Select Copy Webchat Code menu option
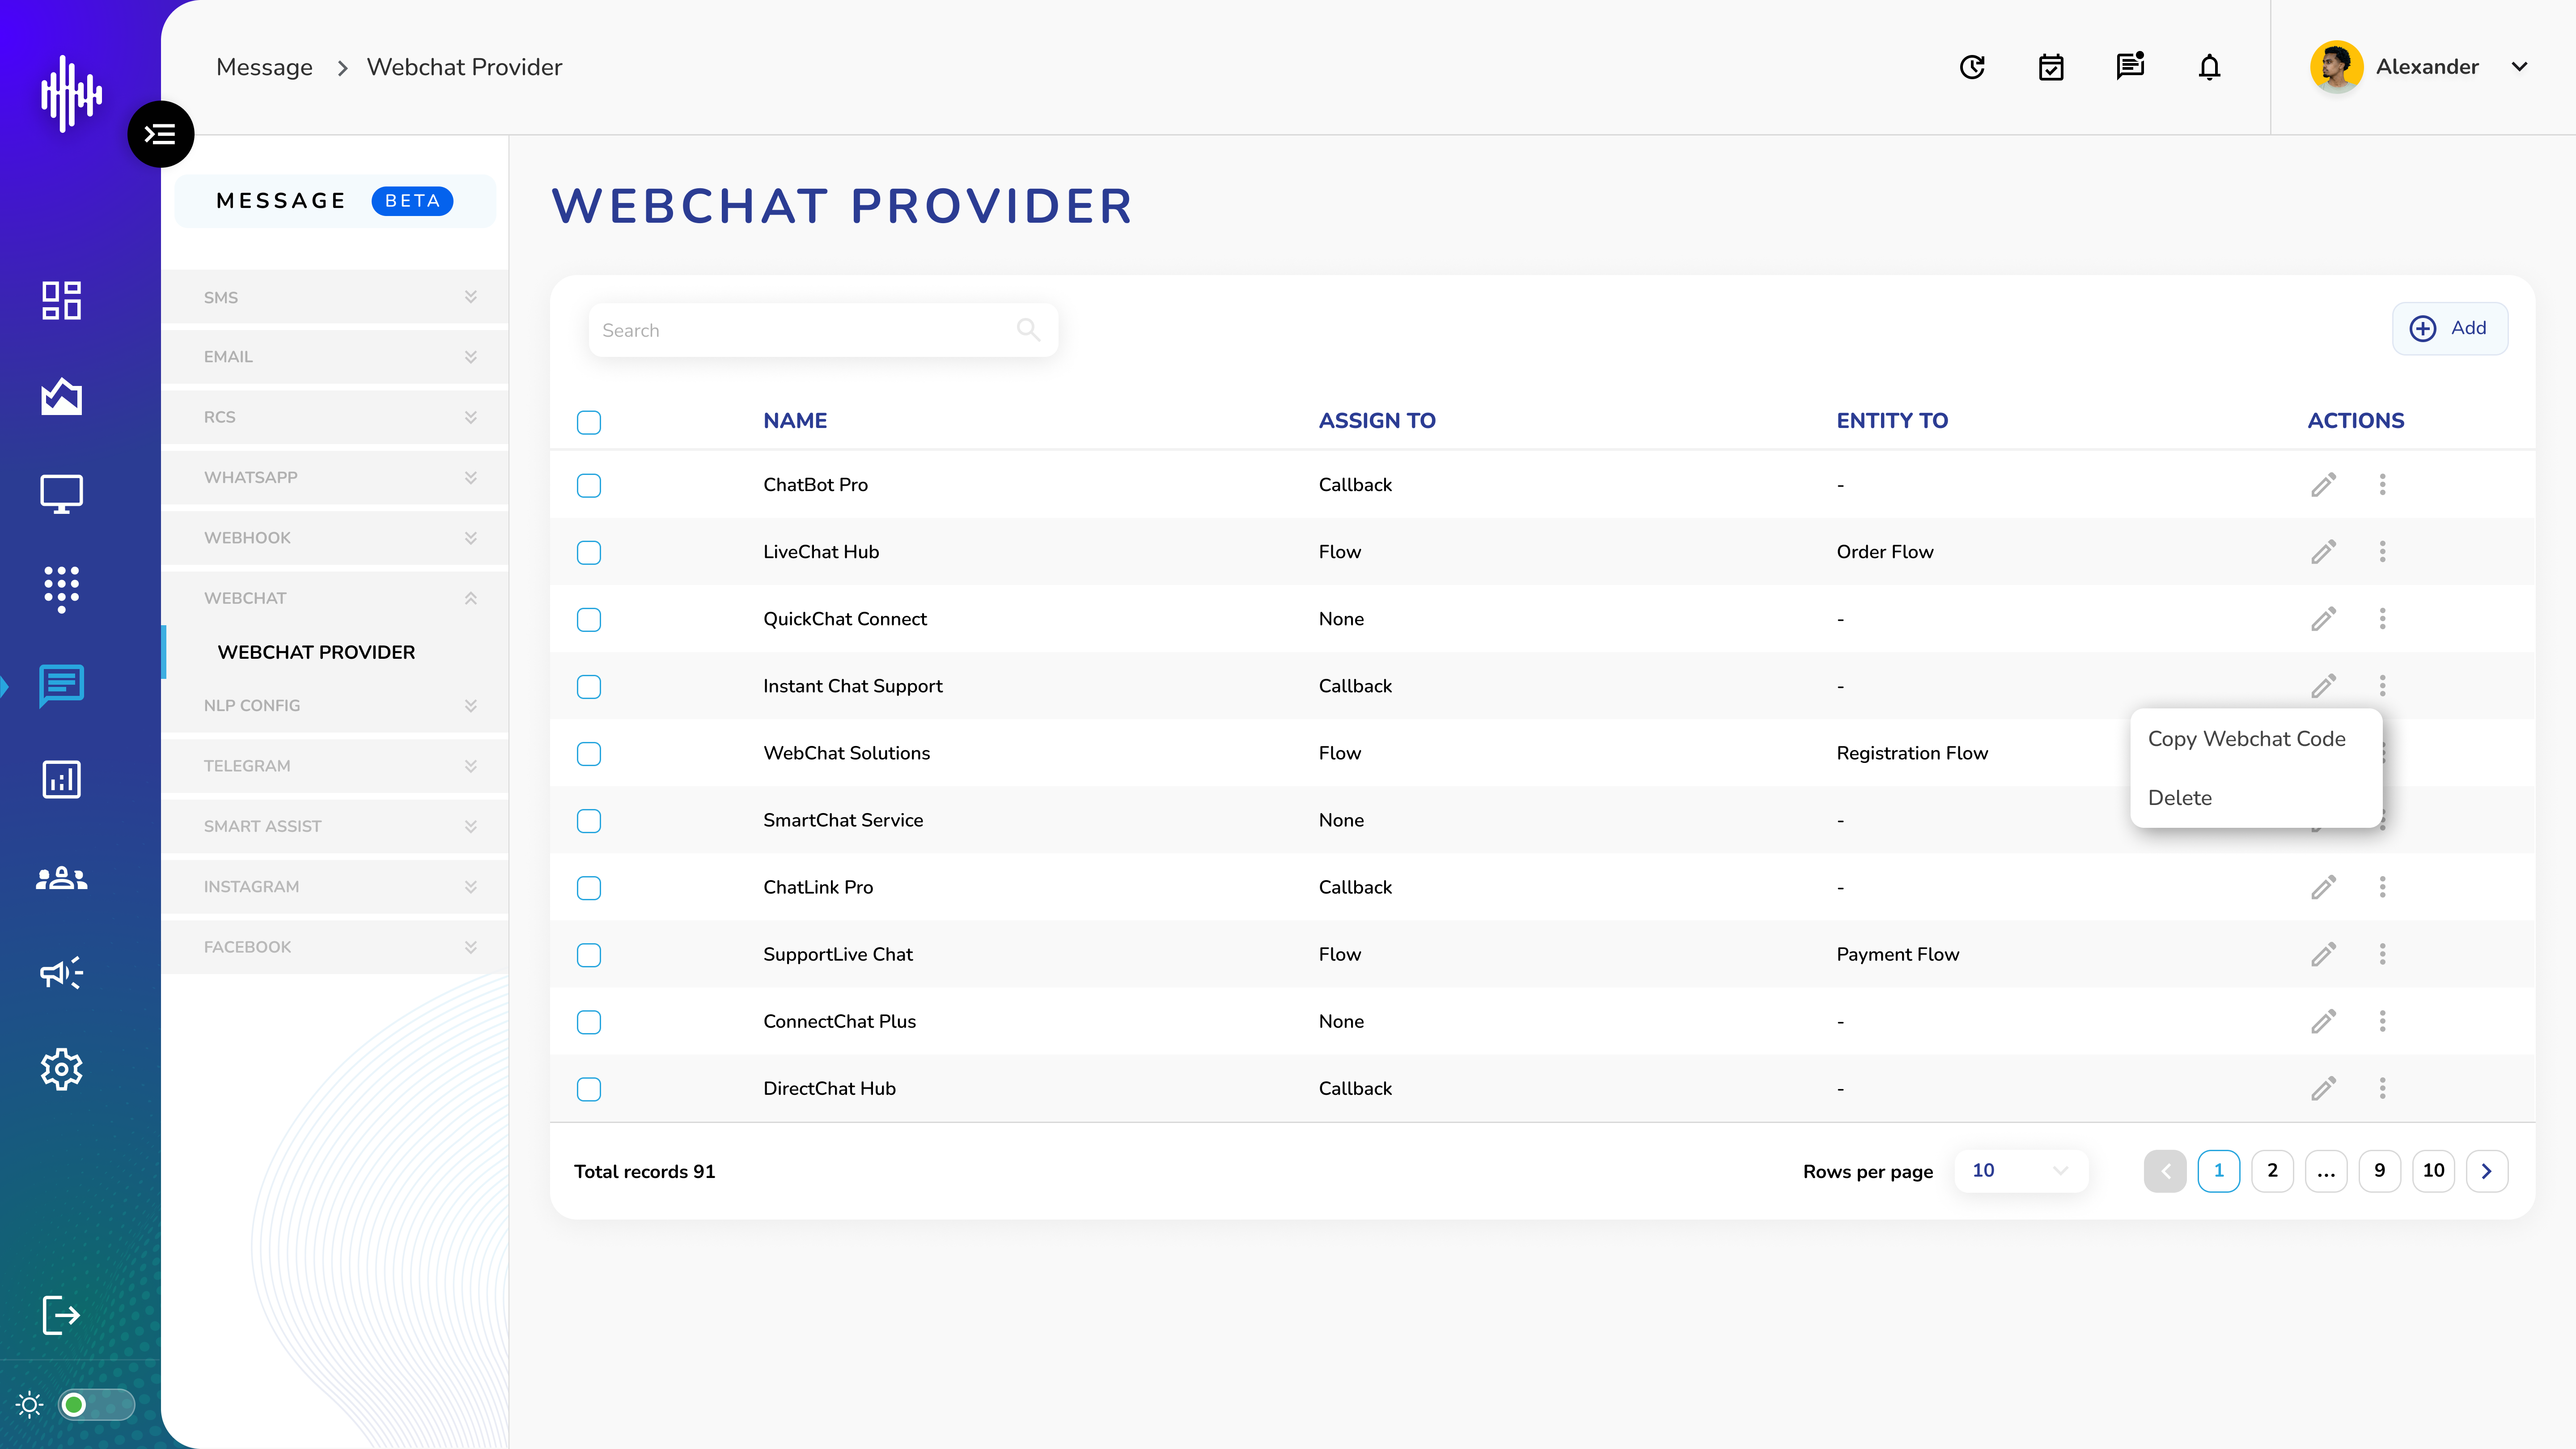Image resolution: width=2576 pixels, height=1449 pixels. tap(2246, 739)
